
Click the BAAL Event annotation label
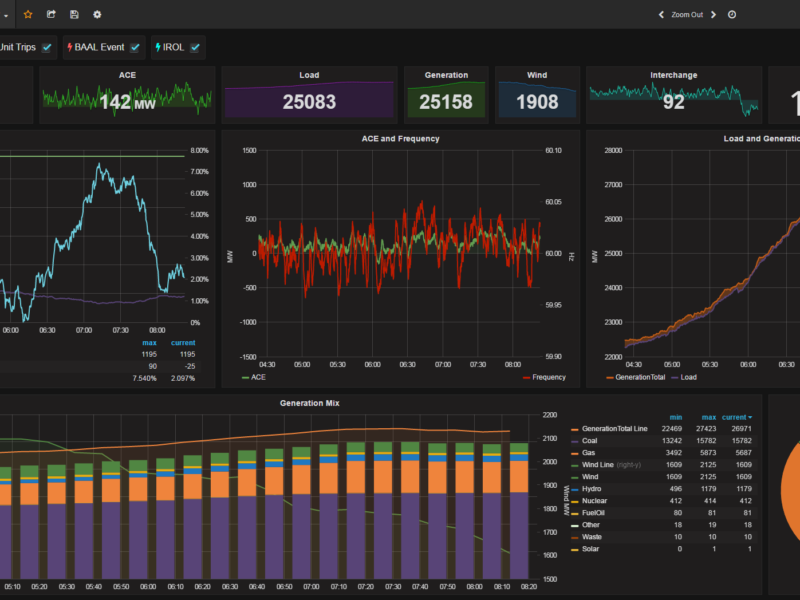pyautogui.click(x=99, y=47)
